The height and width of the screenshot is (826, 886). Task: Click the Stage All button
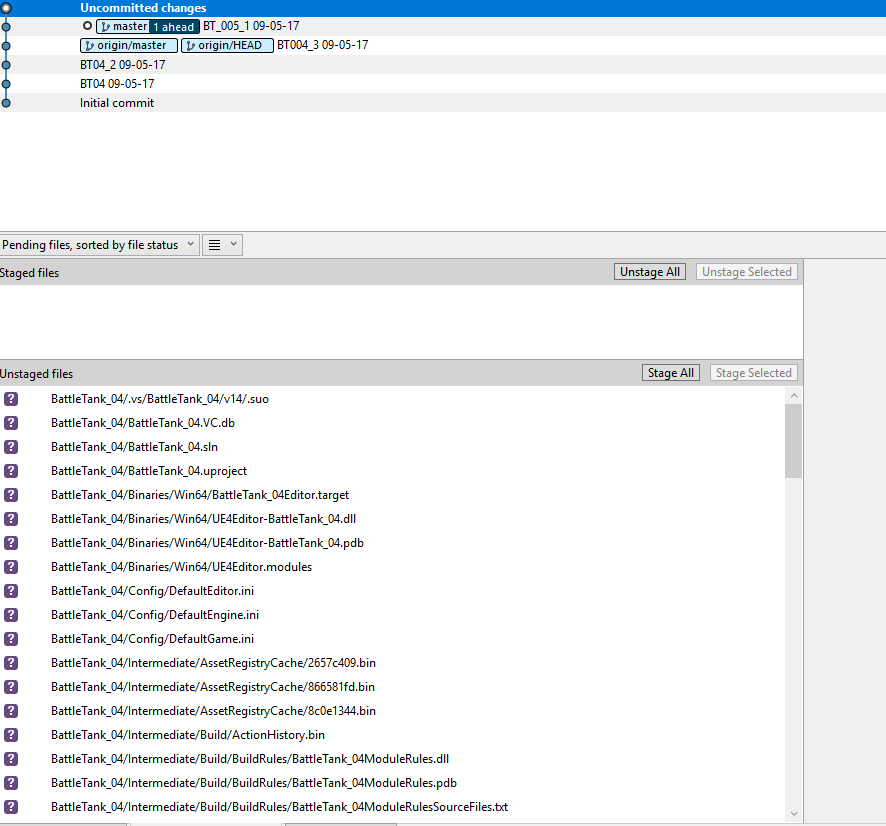tap(670, 372)
